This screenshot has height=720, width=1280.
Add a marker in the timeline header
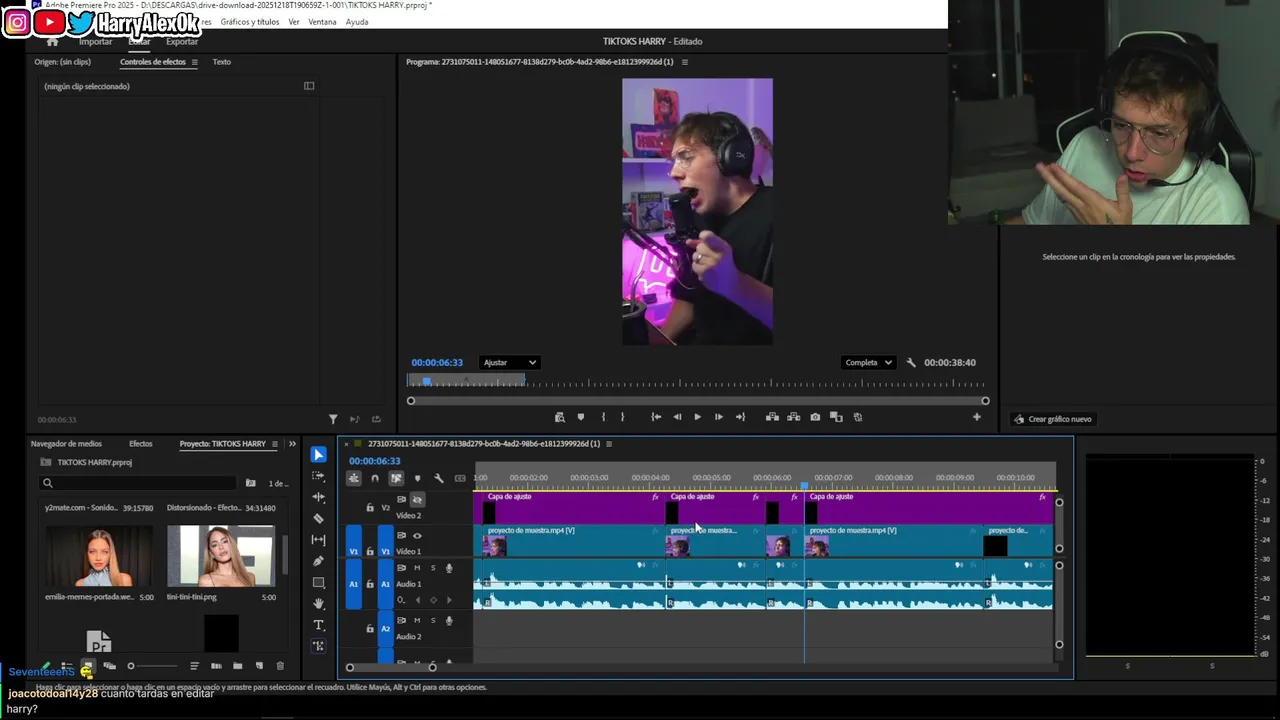(x=417, y=478)
